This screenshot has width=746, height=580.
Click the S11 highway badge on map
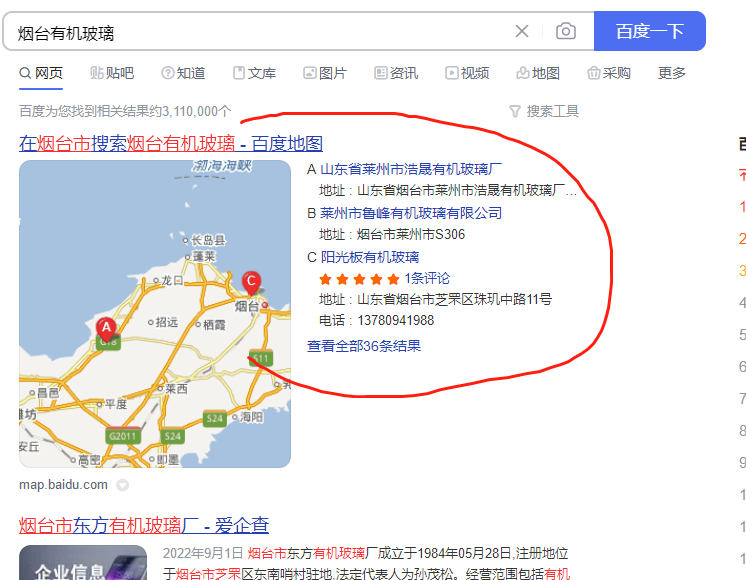point(261,358)
